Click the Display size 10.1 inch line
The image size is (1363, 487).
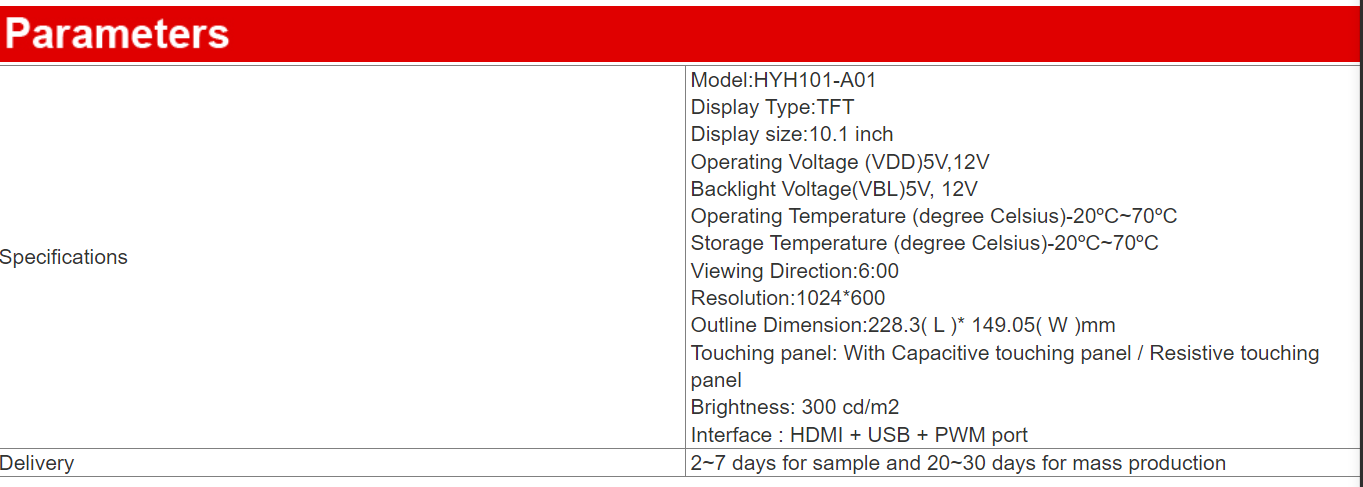tap(792, 134)
